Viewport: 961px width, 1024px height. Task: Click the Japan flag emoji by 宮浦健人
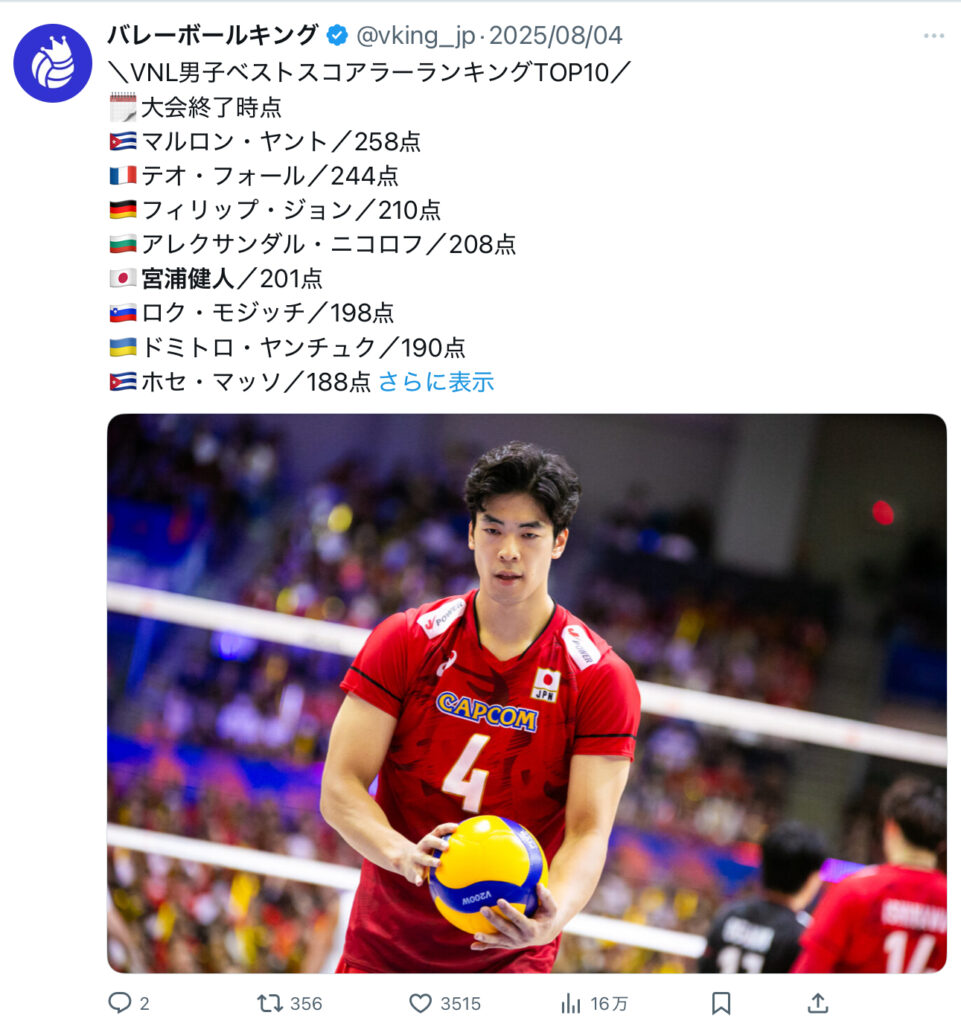123,279
